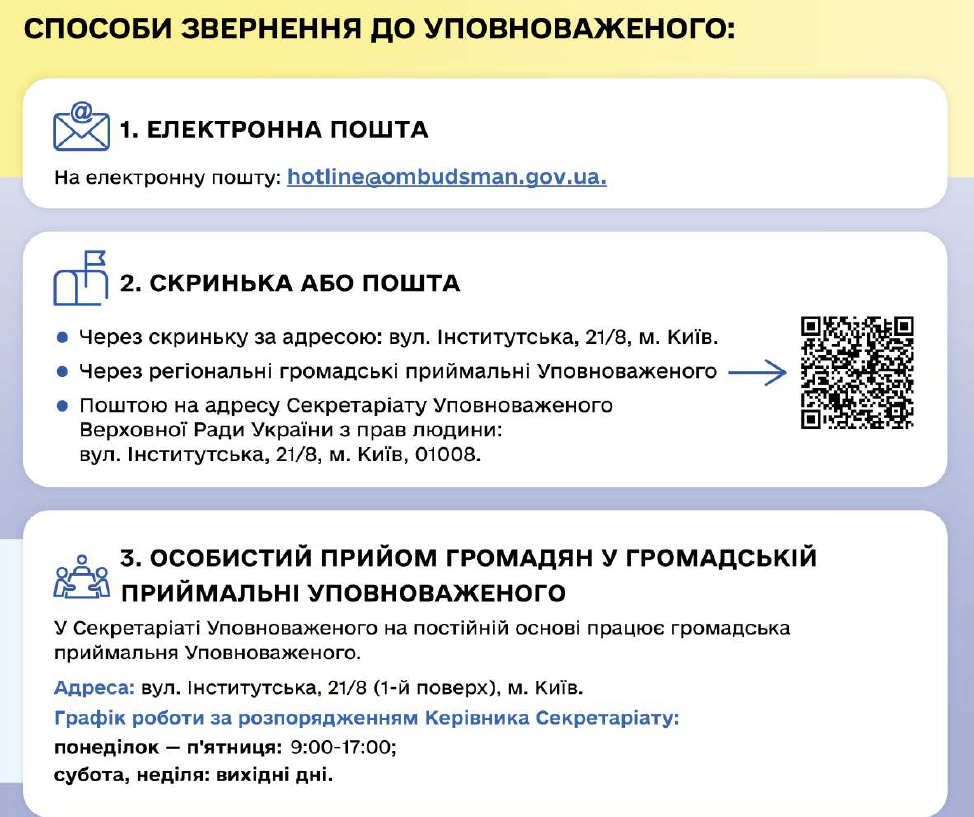Click 'Через регіональні громадські приймальні Уповноваженого' text
This screenshot has width=974, height=817.
pyautogui.click(x=398, y=372)
